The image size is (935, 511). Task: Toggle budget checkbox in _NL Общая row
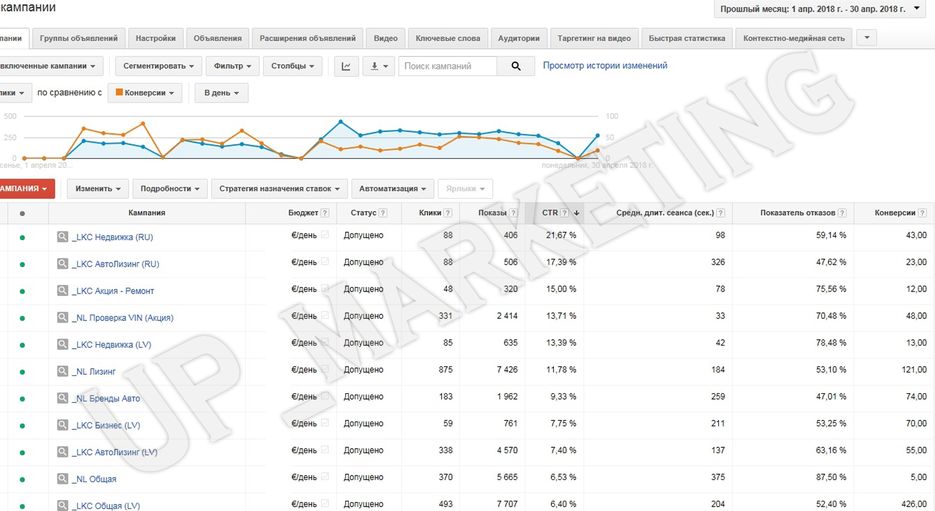click(x=325, y=476)
